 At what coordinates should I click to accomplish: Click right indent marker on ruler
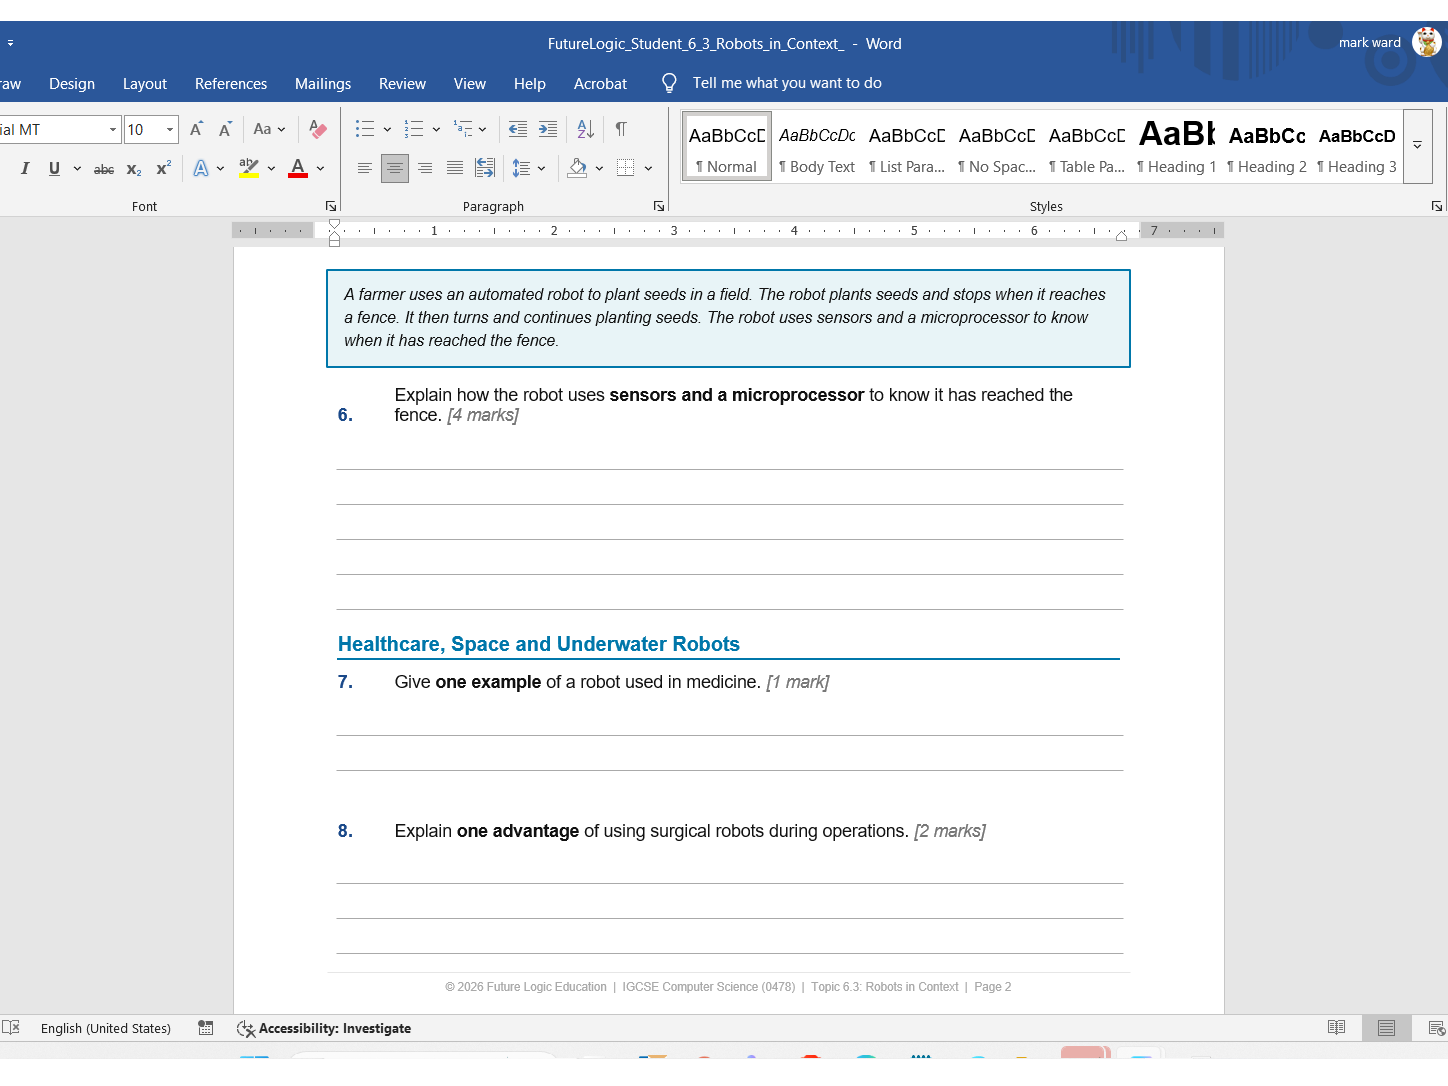pyautogui.click(x=1121, y=236)
